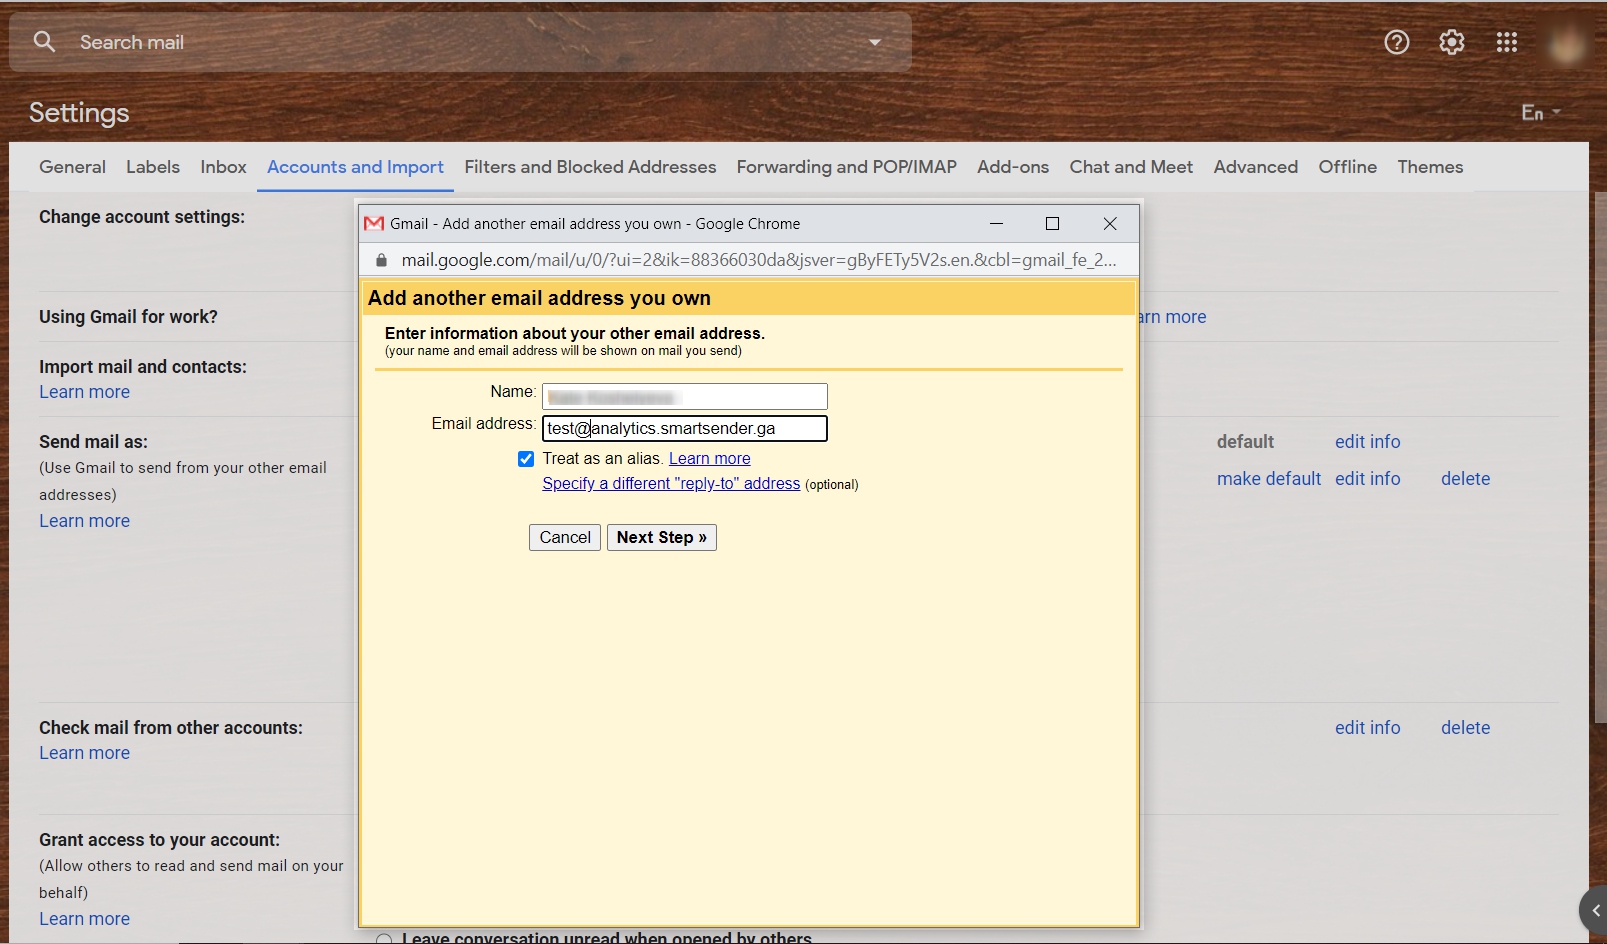This screenshot has height=944, width=1607.
Task: Open Filters and Blocked Addresses tab
Action: [590, 167]
